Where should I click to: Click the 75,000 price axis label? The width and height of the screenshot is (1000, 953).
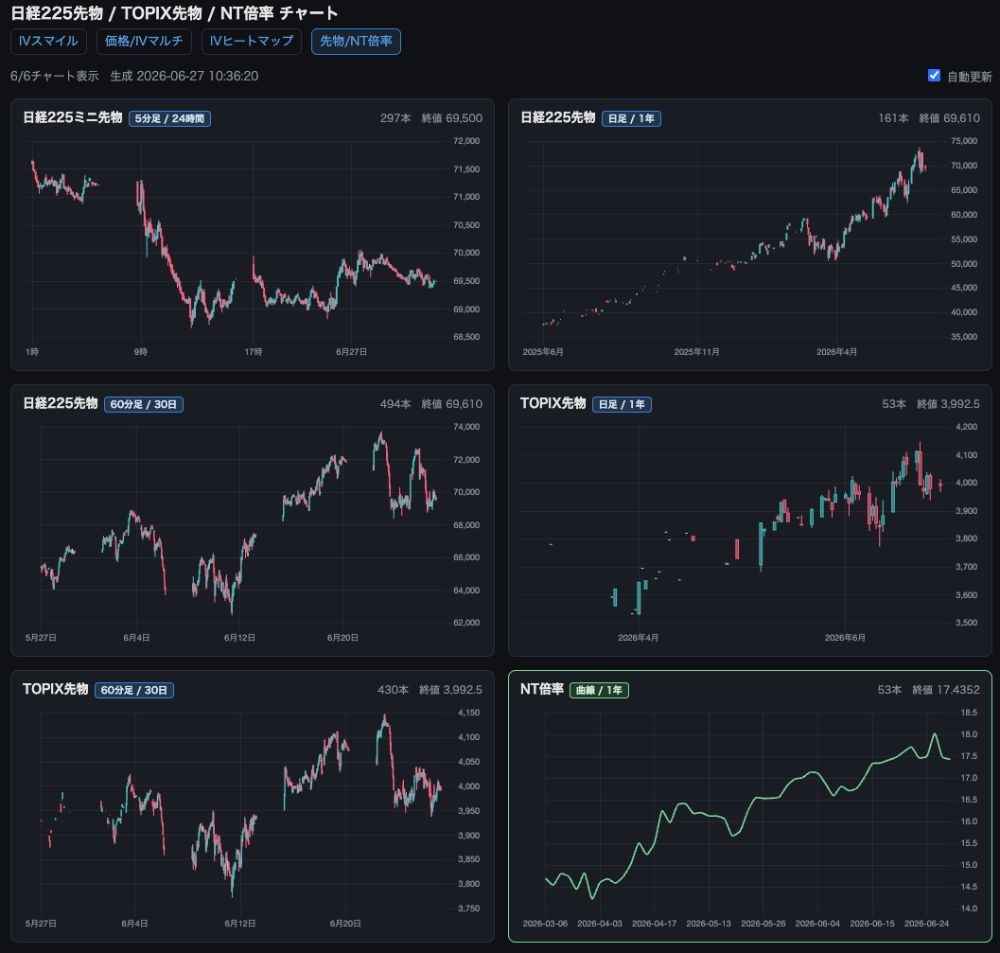(x=964, y=141)
